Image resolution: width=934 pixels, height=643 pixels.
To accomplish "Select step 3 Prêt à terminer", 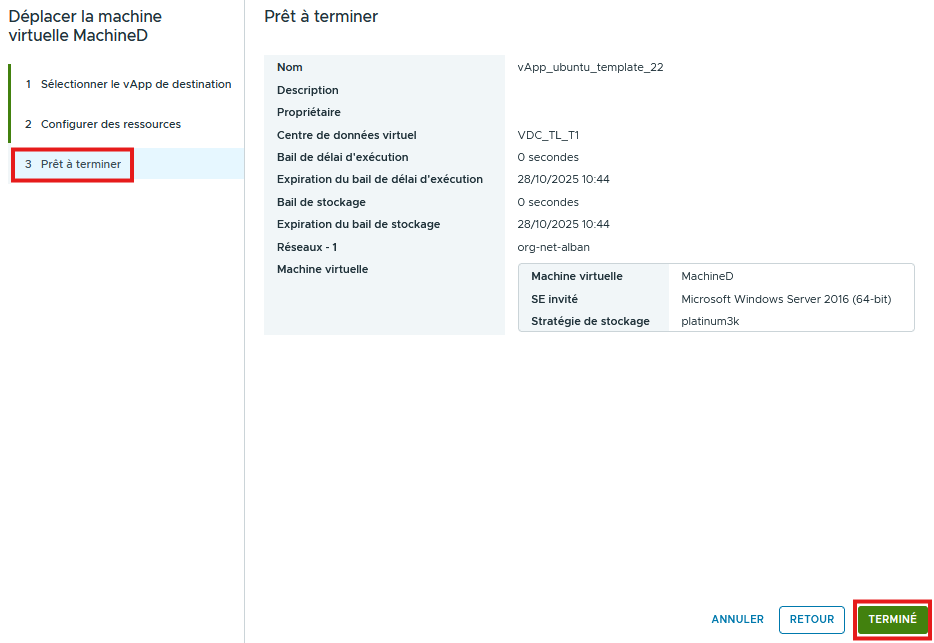I will pos(80,164).
